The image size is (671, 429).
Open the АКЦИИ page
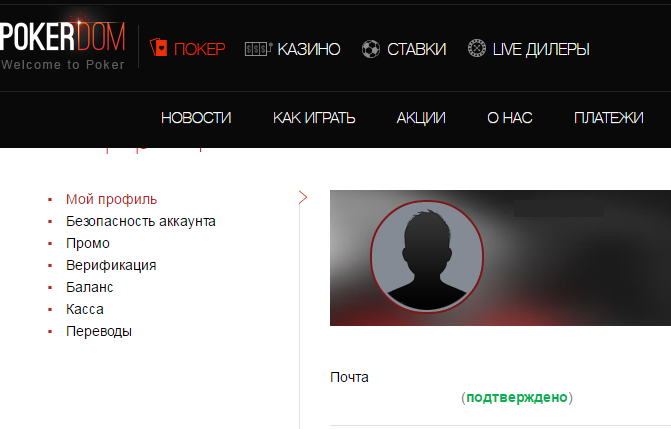point(421,118)
